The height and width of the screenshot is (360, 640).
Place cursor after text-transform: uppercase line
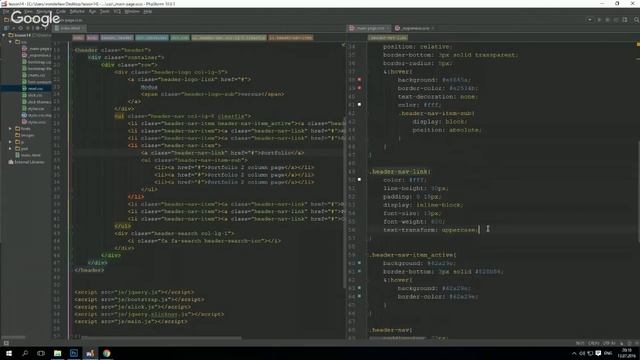[x=479, y=230]
